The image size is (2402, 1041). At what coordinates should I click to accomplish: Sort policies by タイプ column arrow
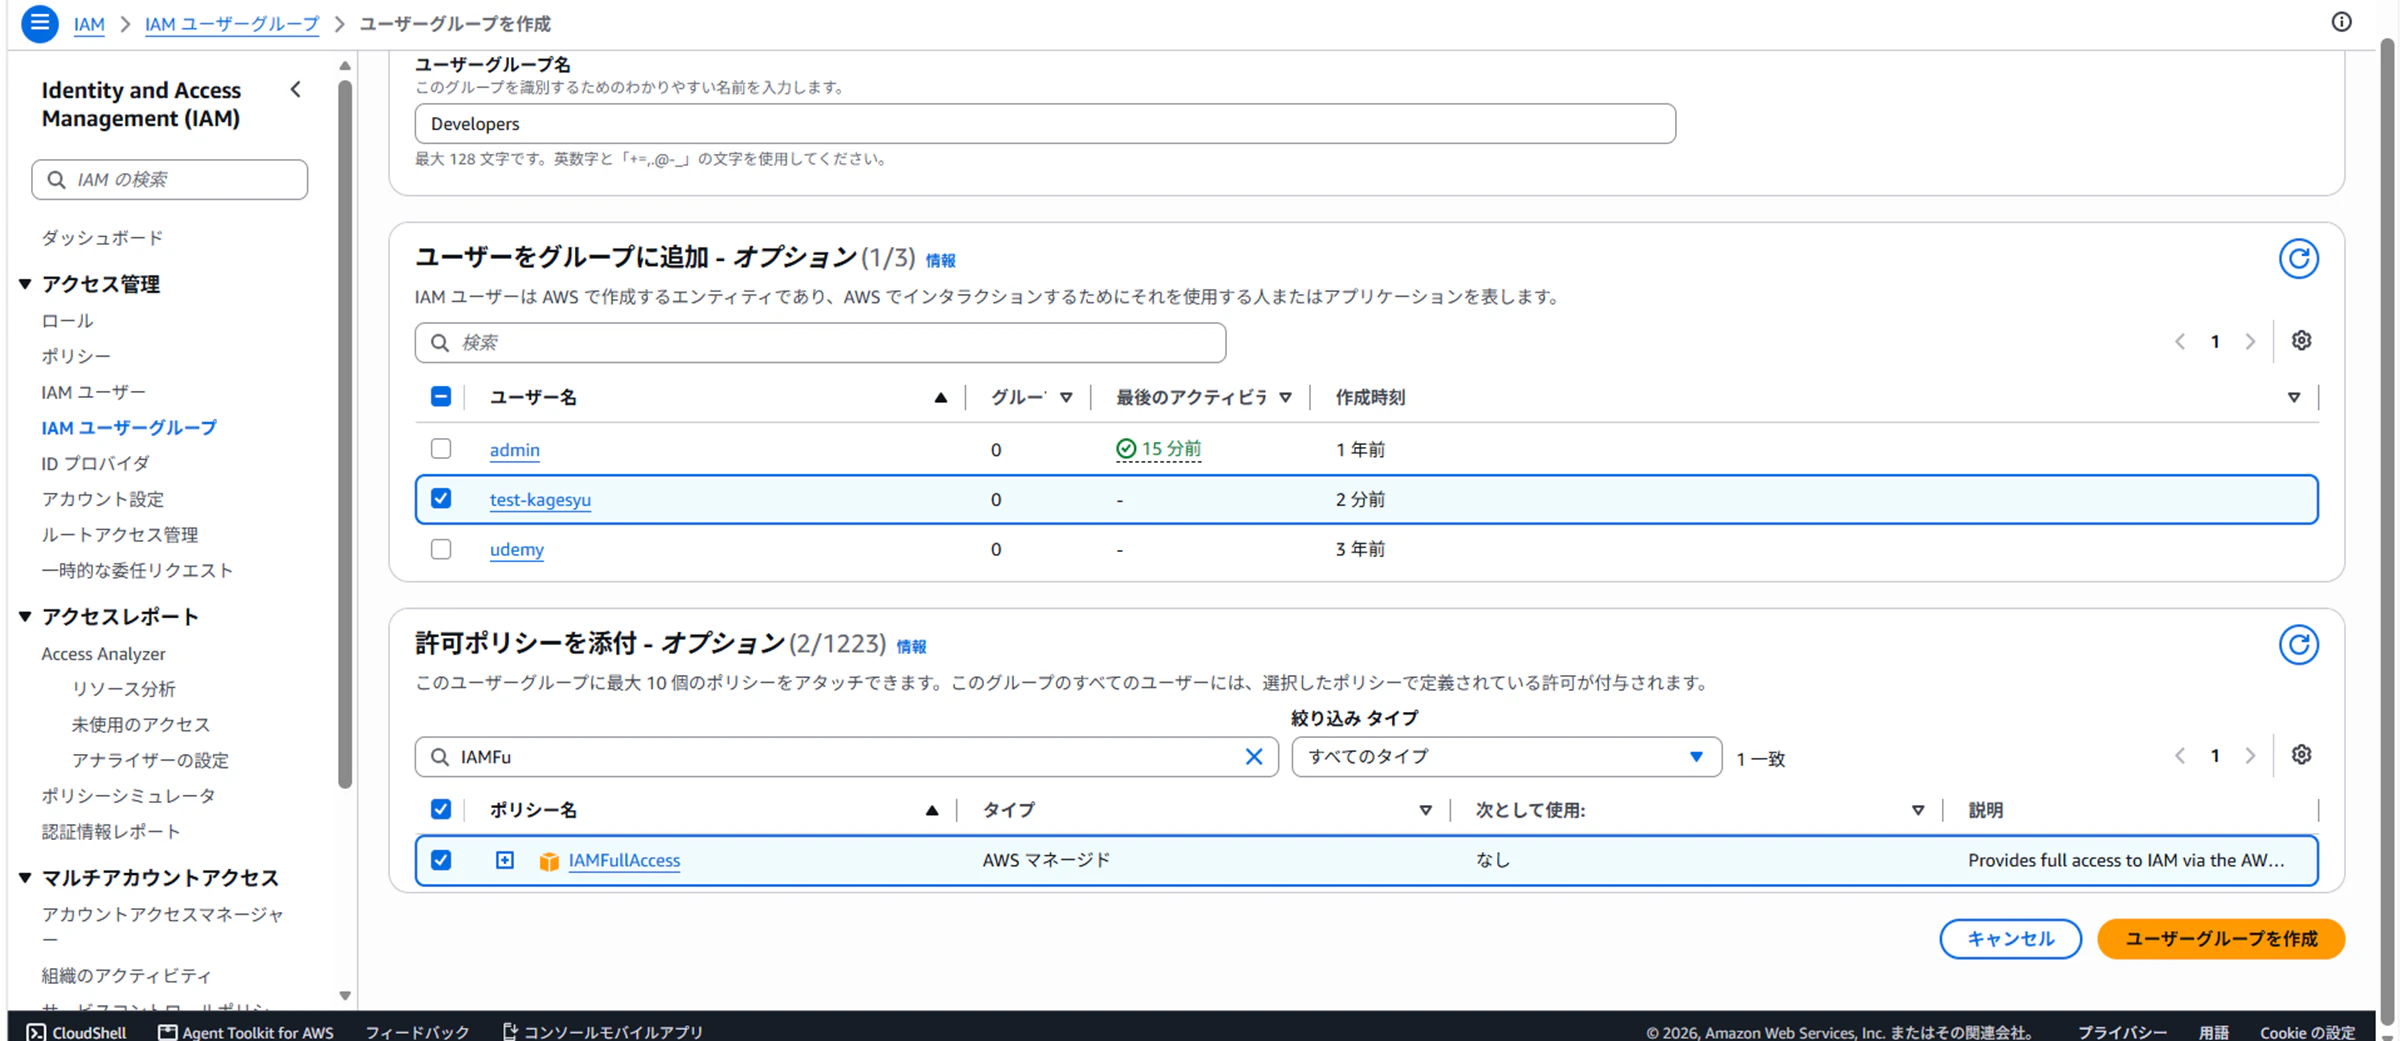pyautogui.click(x=1425, y=811)
